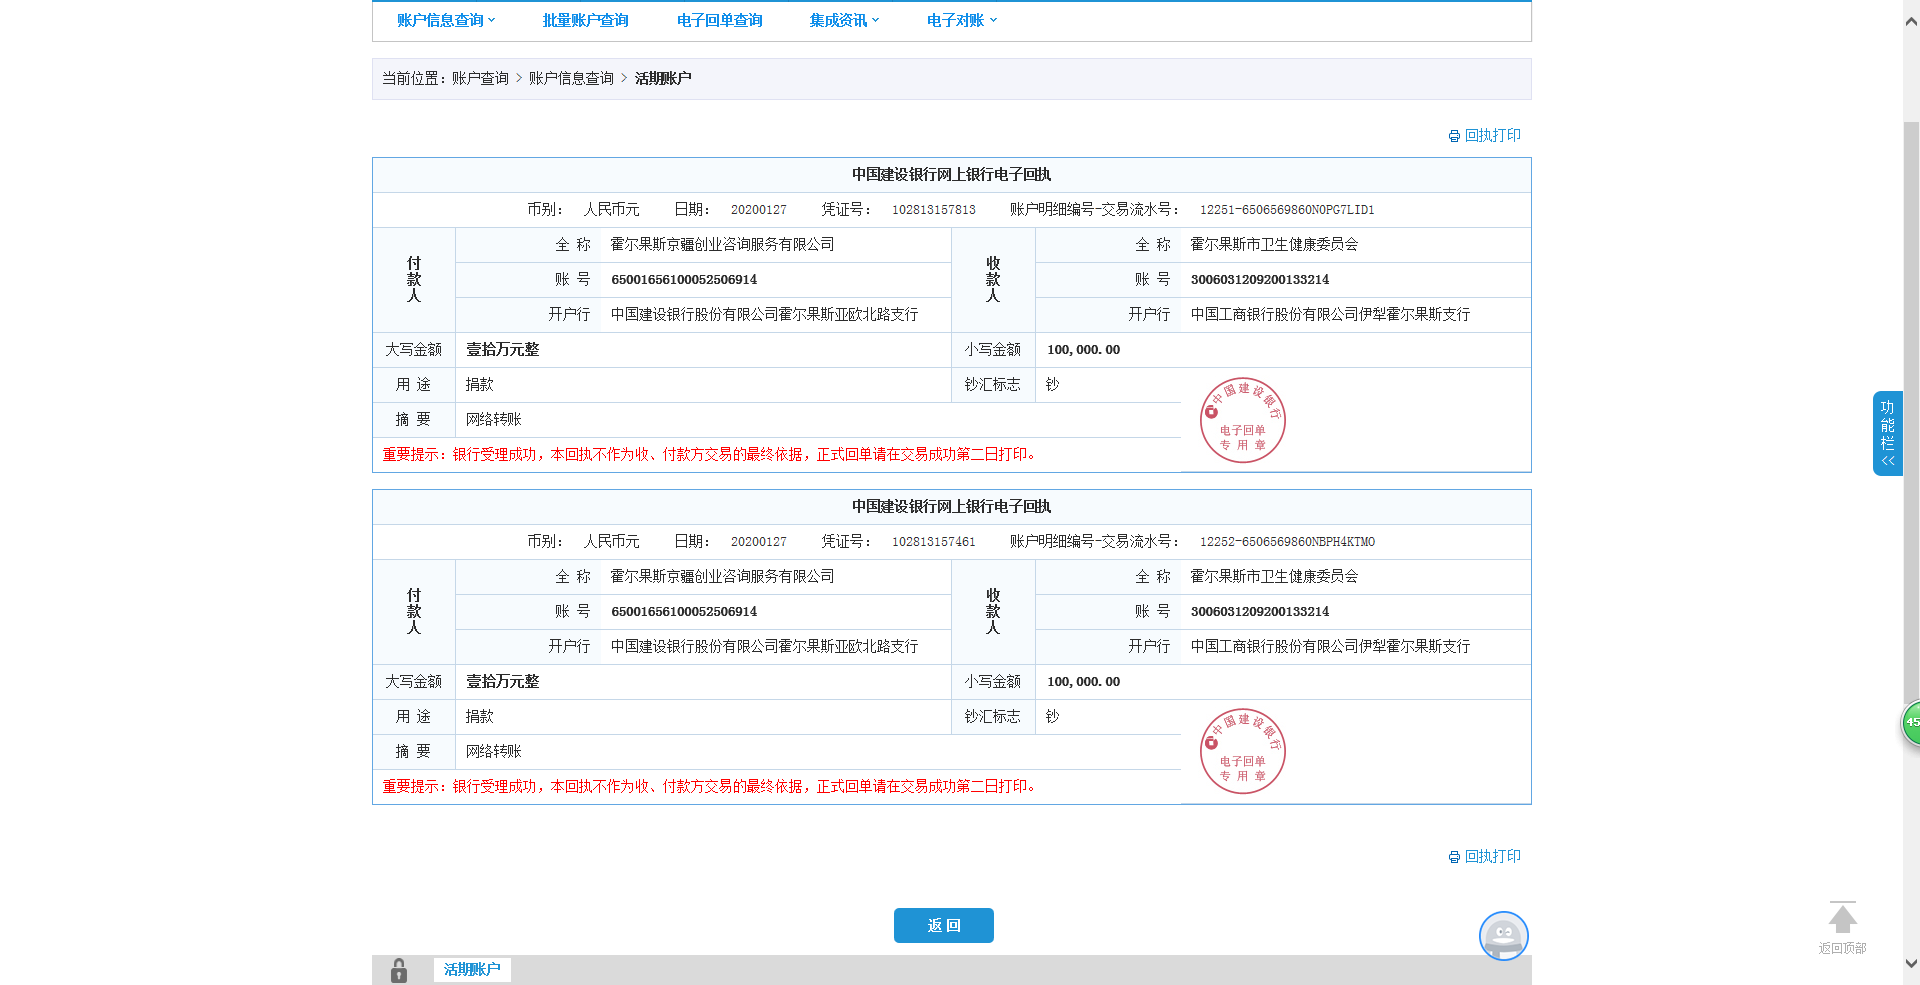Select 人民币元 currency in second receipt
1920x985 pixels.
pyautogui.click(x=611, y=541)
